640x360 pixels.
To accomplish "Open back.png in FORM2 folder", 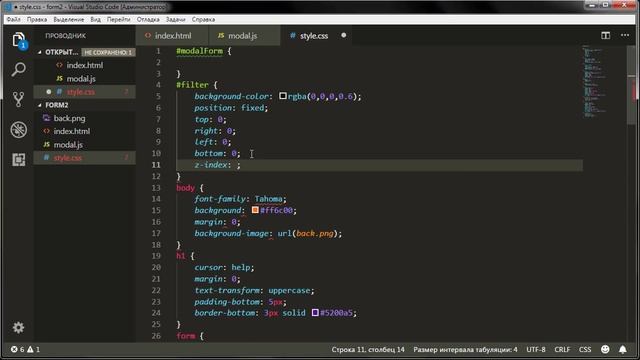I will click(85, 118).
